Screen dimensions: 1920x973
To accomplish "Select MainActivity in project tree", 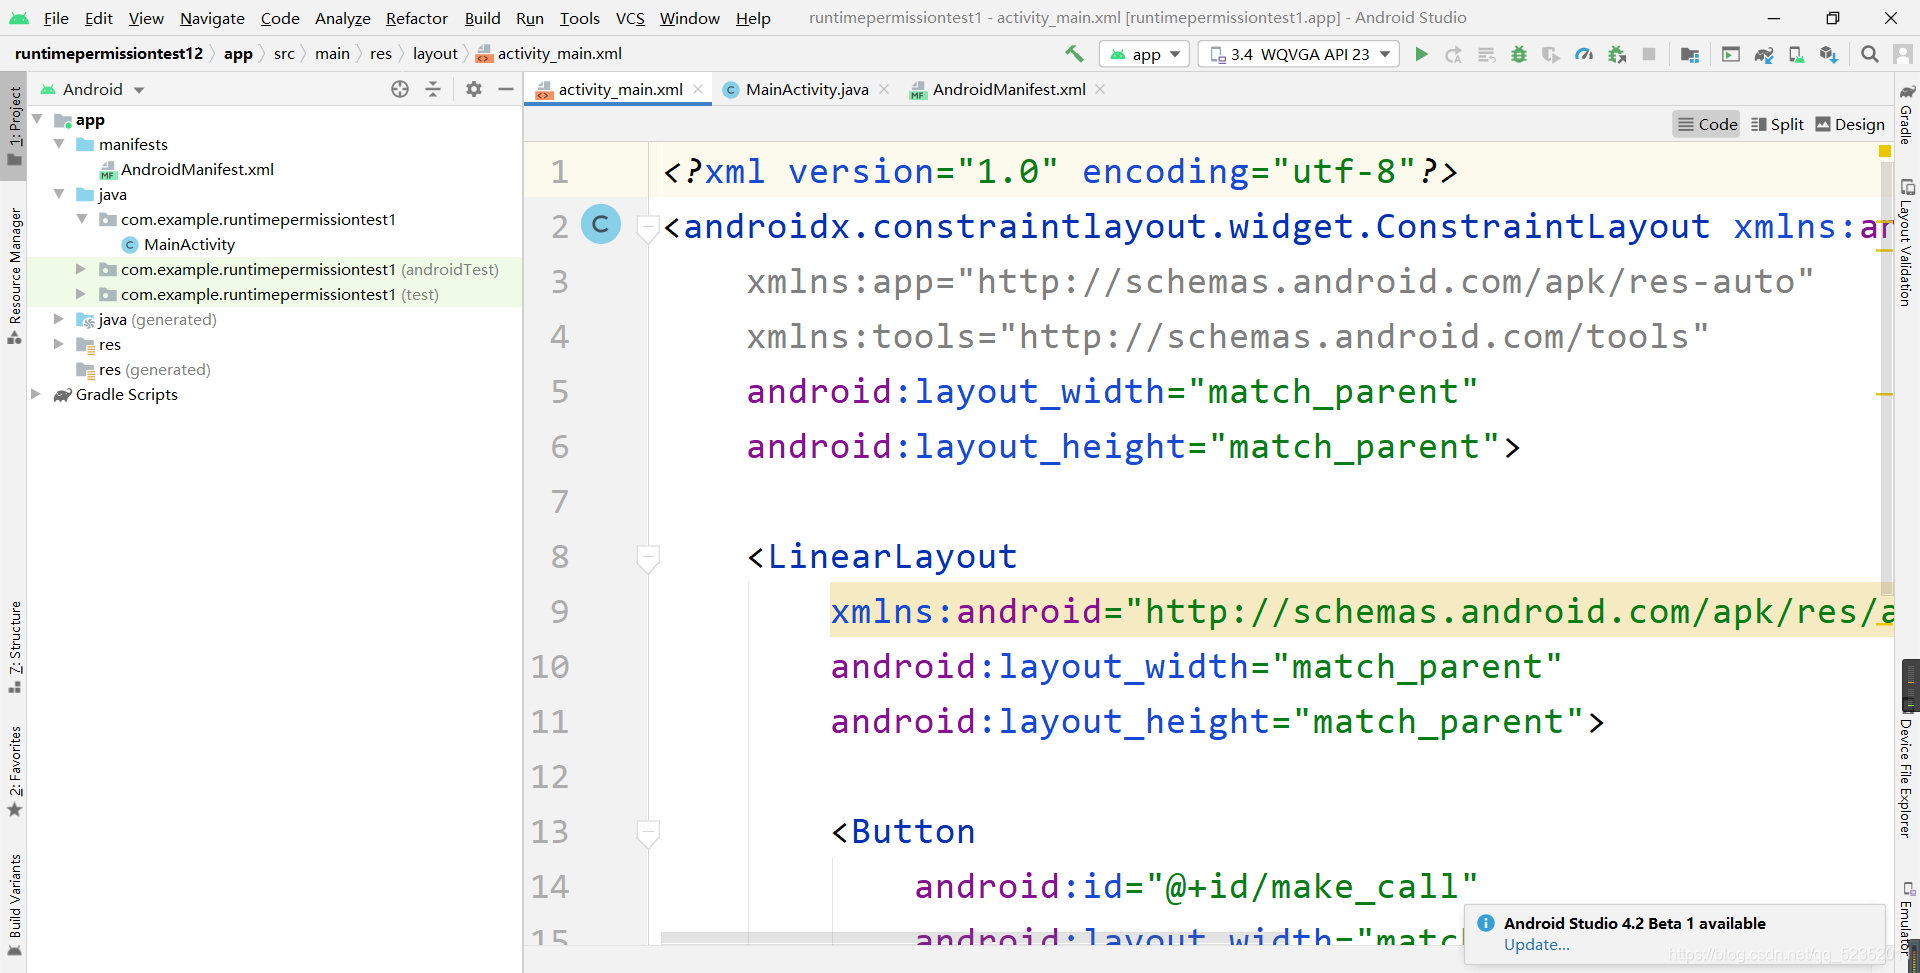I will [189, 244].
